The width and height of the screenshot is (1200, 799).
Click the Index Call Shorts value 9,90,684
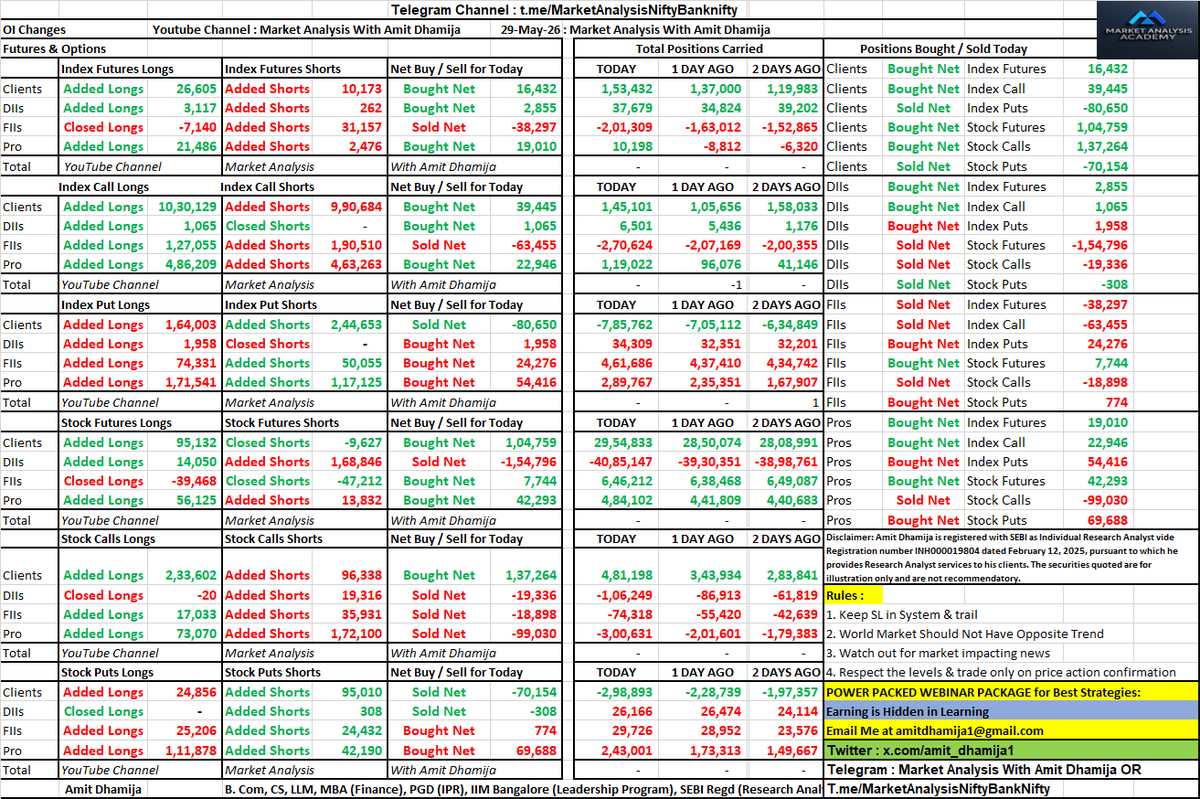click(x=355, y=207)
